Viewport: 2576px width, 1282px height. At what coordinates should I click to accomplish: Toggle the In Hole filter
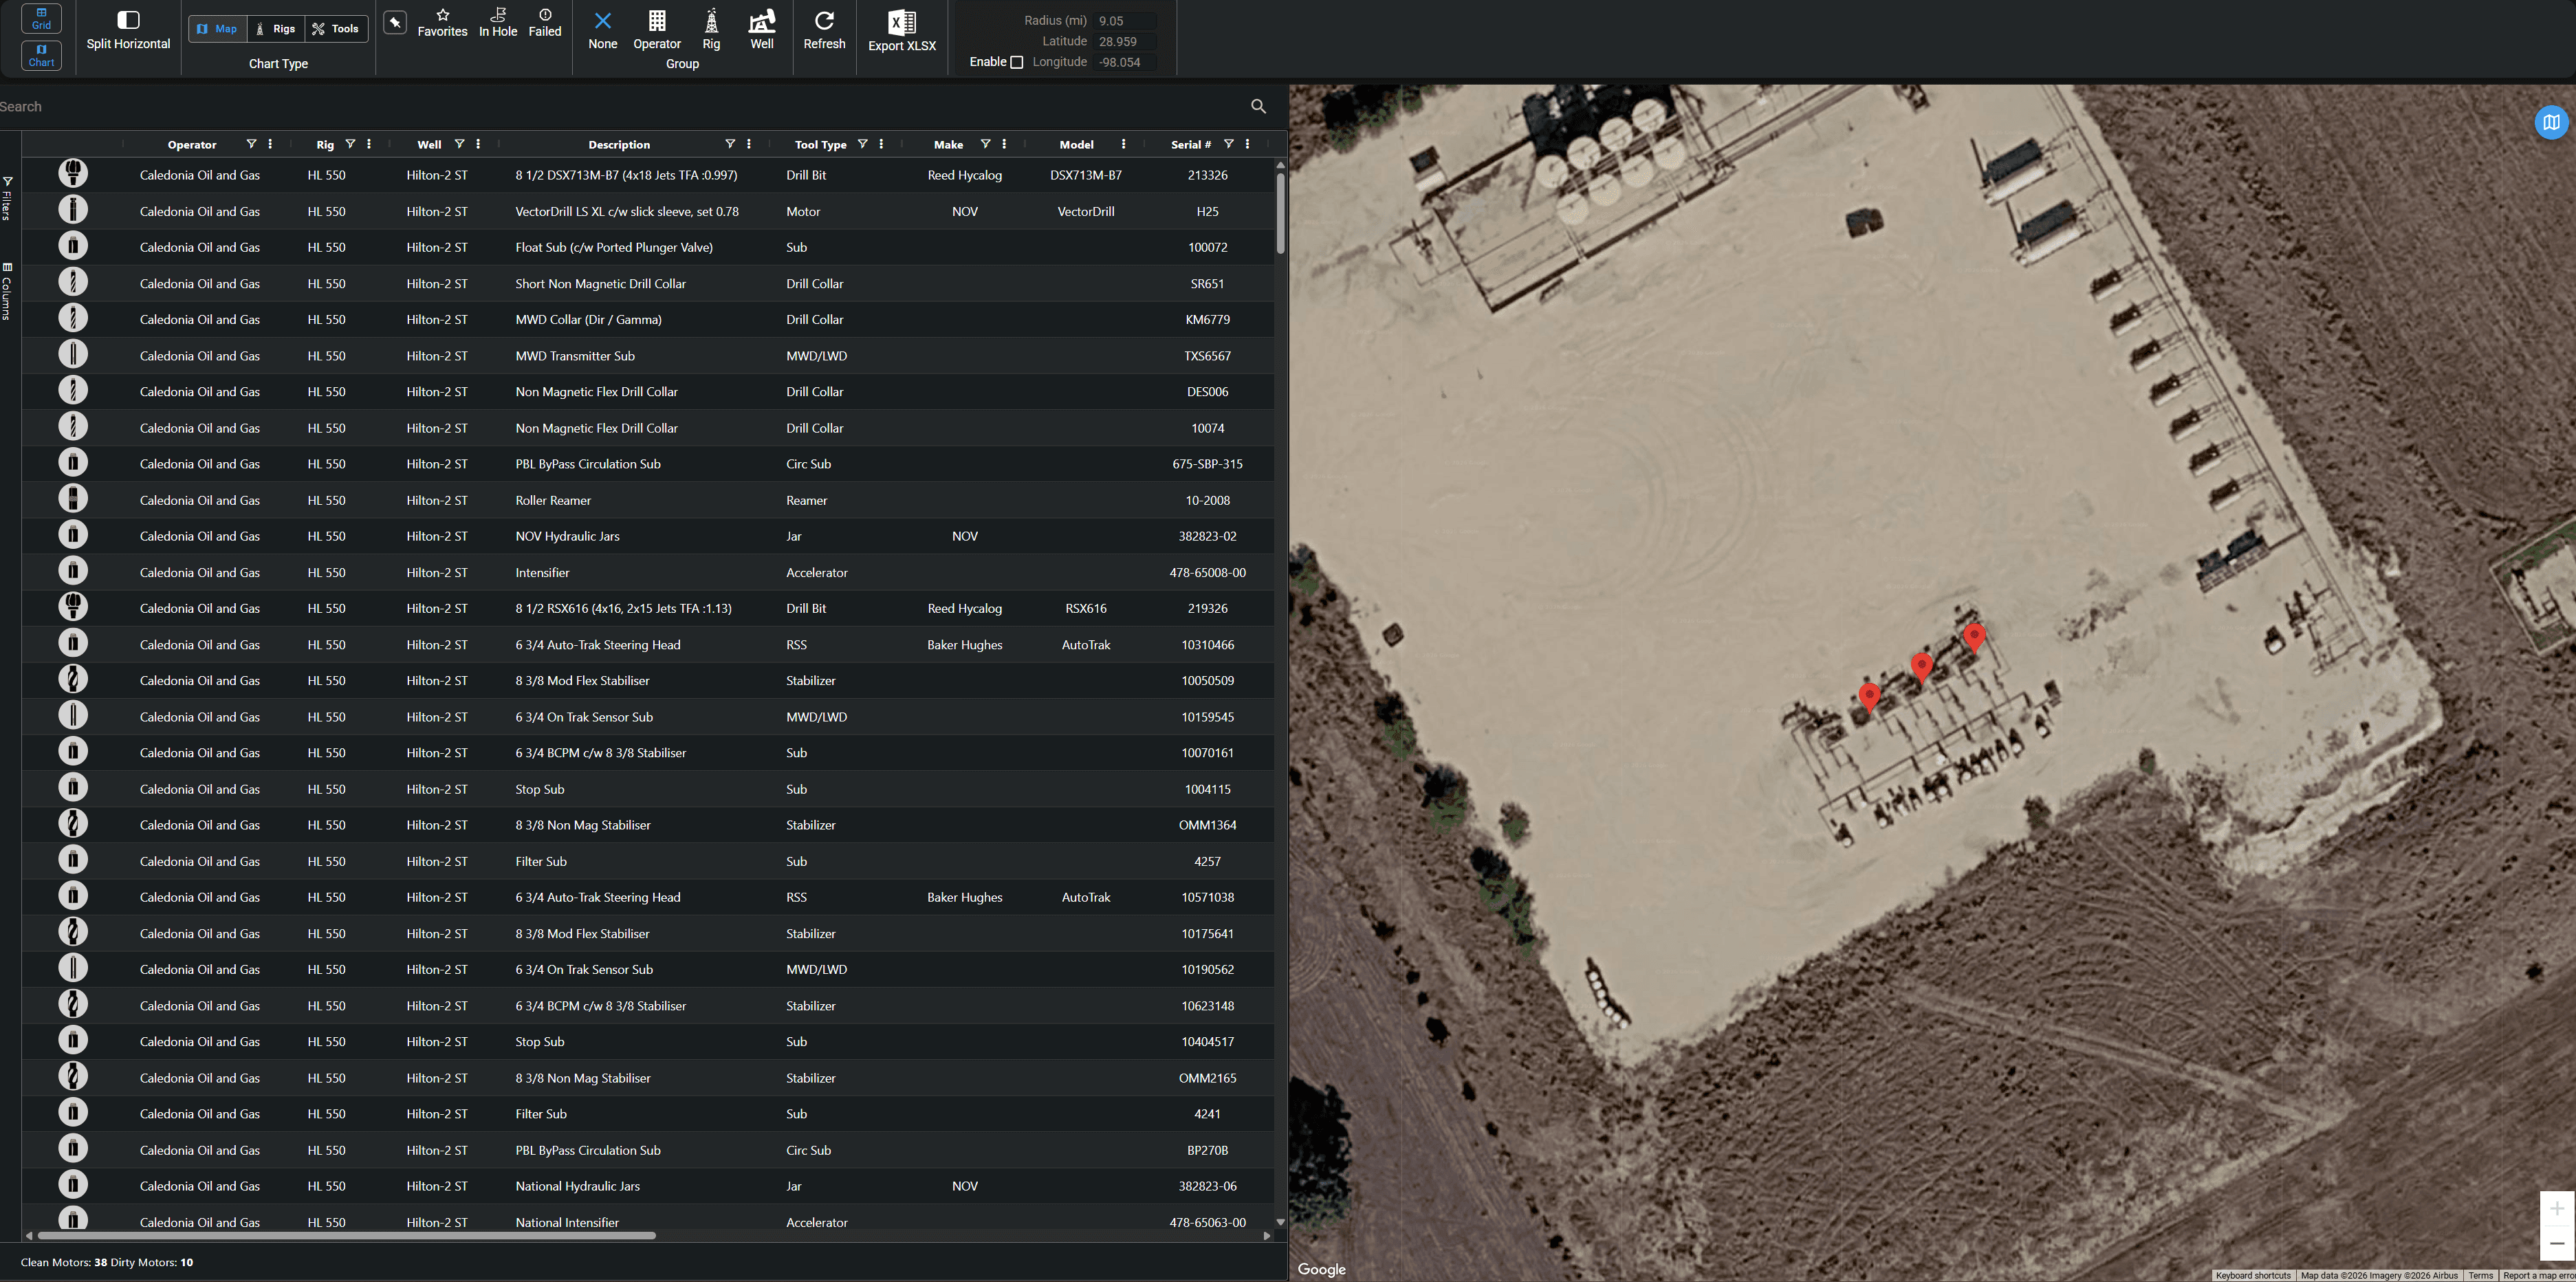click(x=498, y=15)
